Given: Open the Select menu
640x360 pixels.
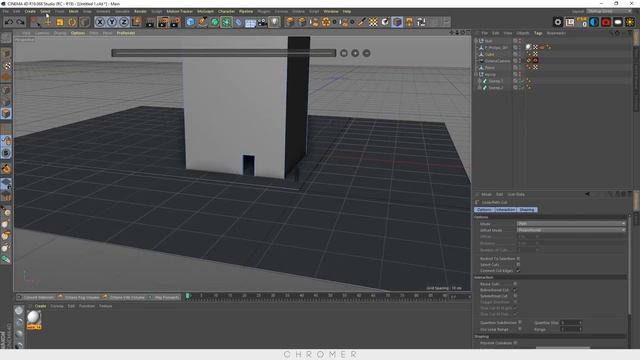Looking at the screenshot, I should (45, 11).
